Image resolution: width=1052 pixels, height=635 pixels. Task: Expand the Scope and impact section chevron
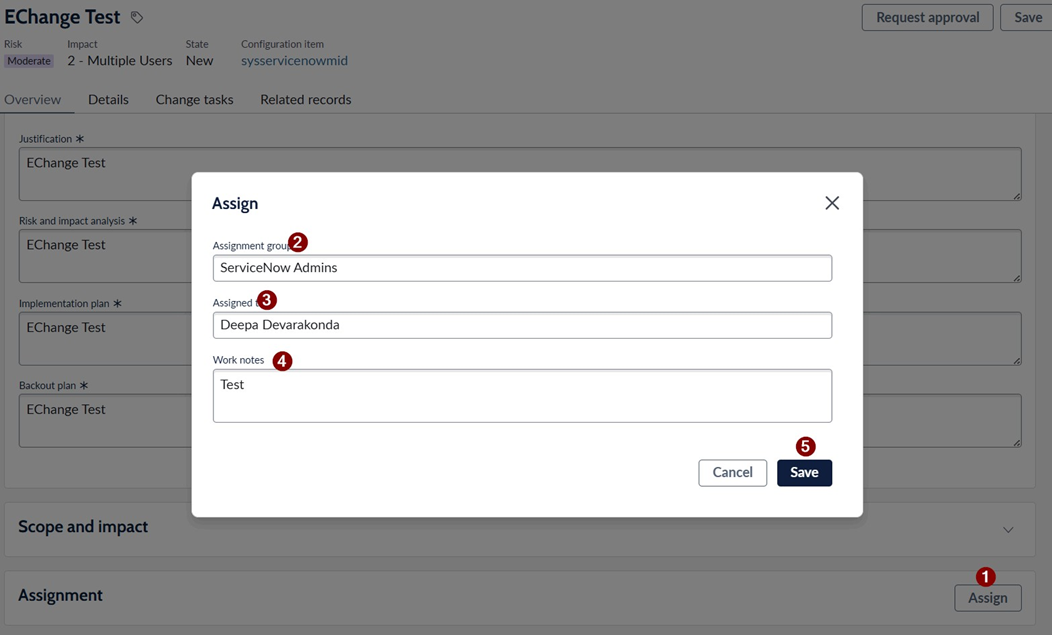[x=1008, y=530]
